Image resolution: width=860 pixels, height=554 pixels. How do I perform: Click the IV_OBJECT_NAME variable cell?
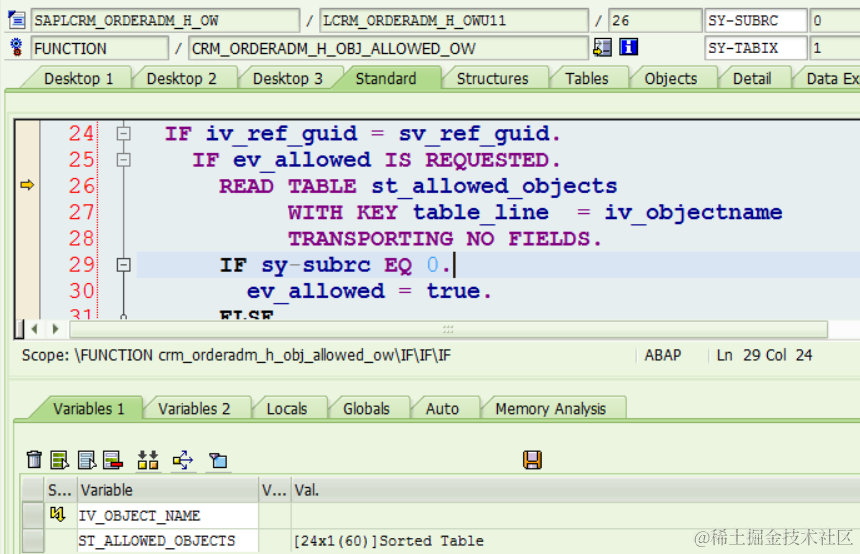167,516
